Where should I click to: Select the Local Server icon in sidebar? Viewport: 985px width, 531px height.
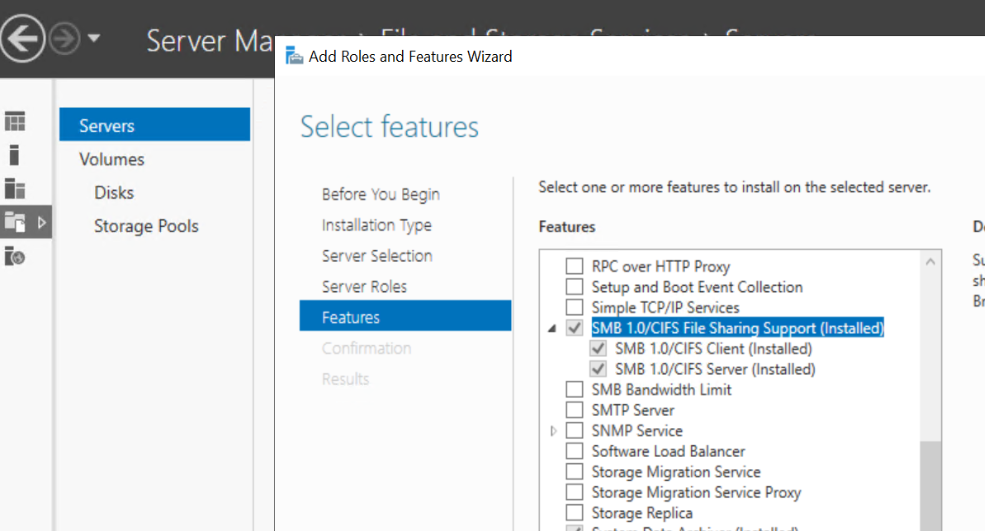14,155
